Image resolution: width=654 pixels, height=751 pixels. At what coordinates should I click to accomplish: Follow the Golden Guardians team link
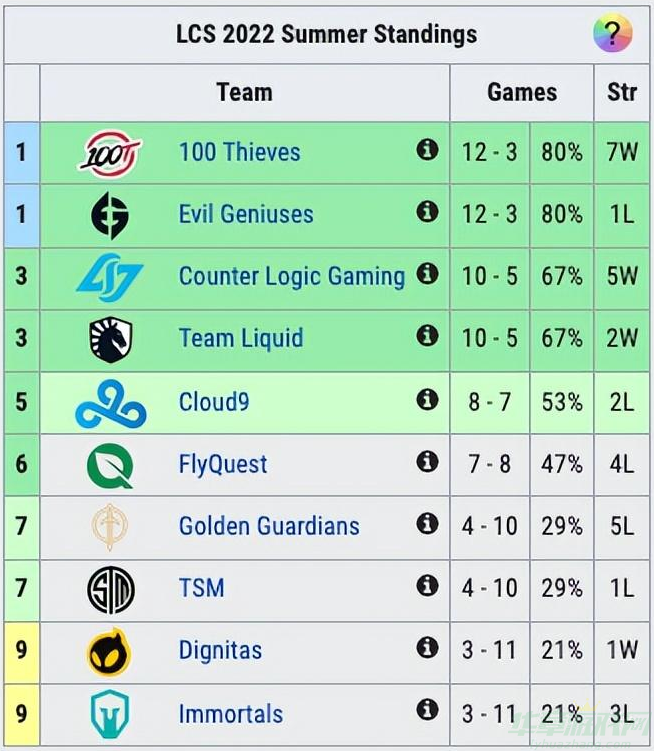269,526
